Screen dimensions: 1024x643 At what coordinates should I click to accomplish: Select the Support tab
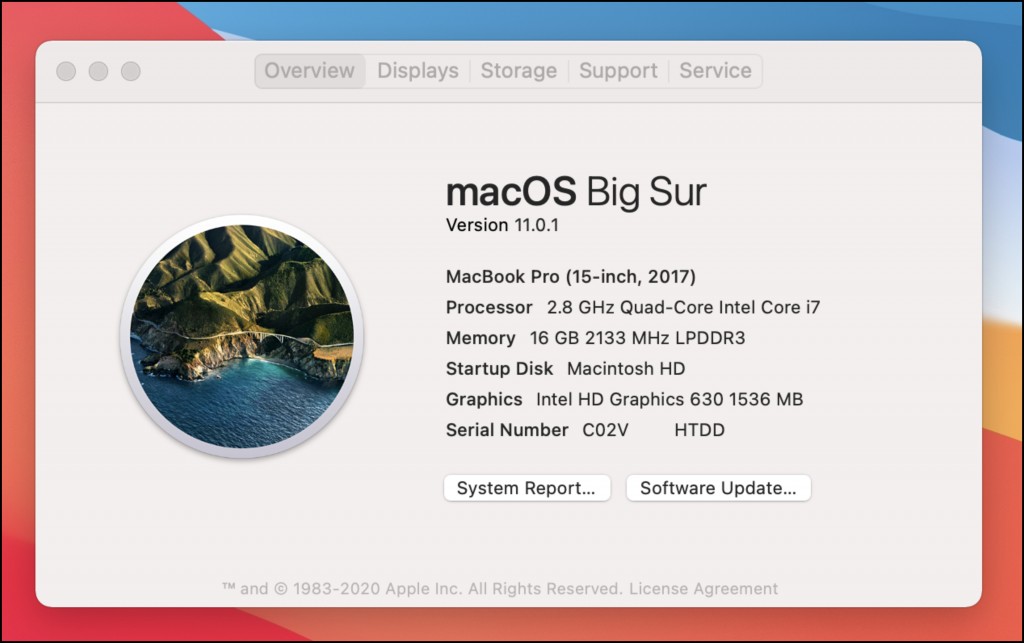click(618, 71)
